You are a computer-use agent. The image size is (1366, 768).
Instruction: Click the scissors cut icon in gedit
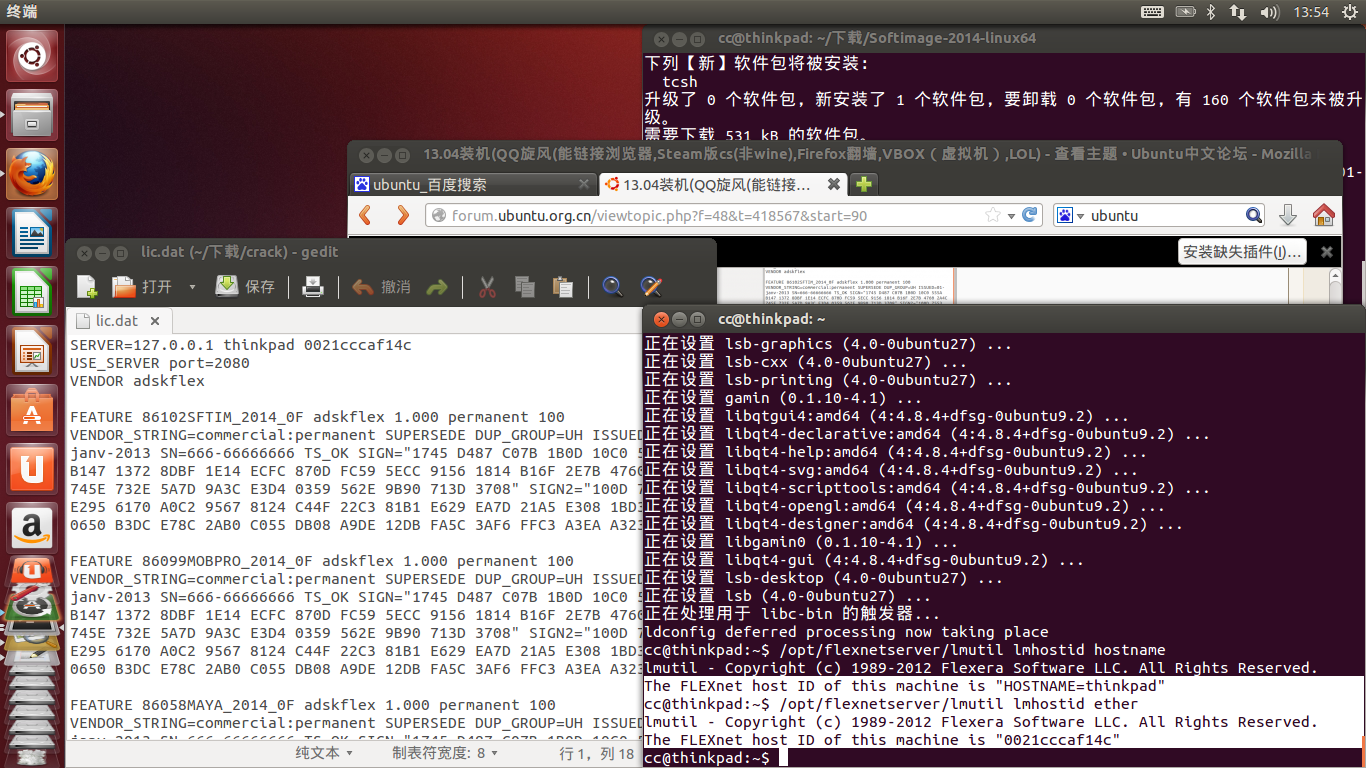[487, 287]
